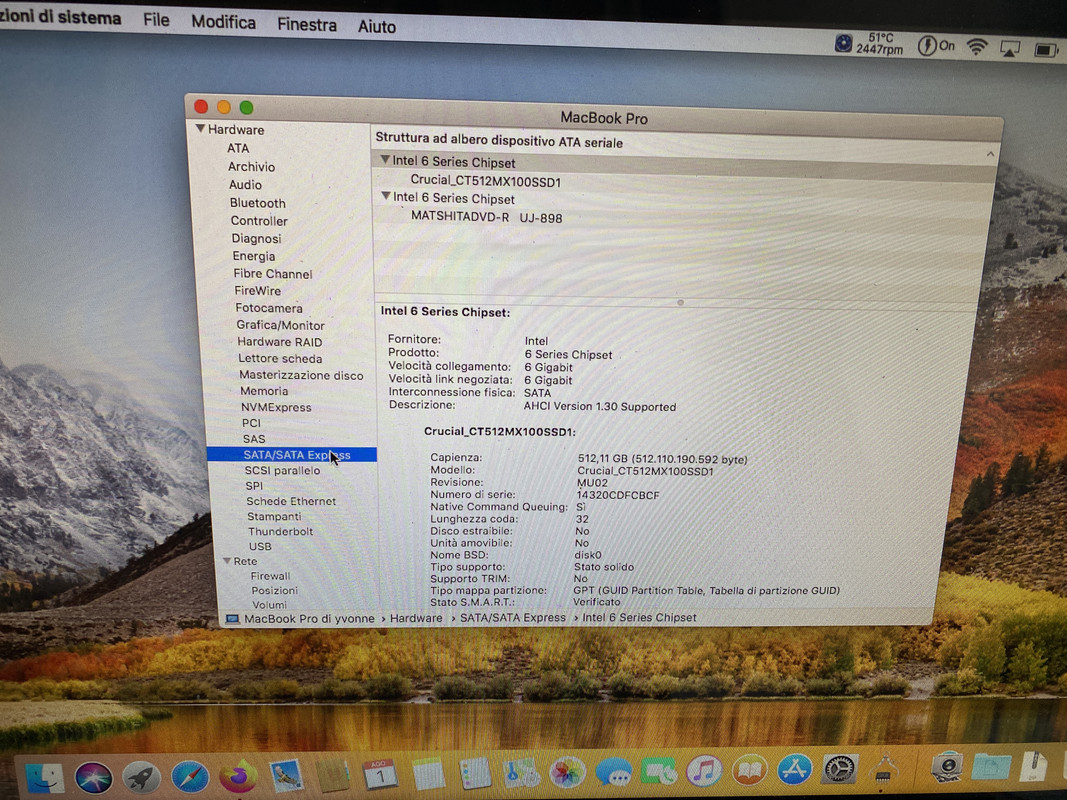
Task: Select Fotocamera in the sidebar
Action: tap(269, 307)
